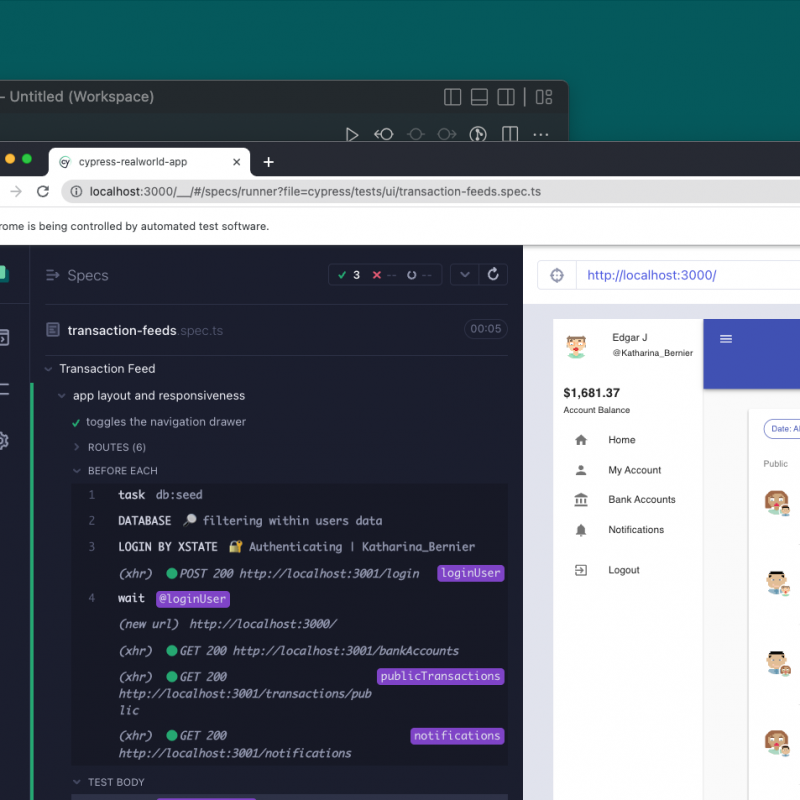Collapse the BEFORE EACH section
Viewport: 800px width, 800px height.
coord(122,471)
